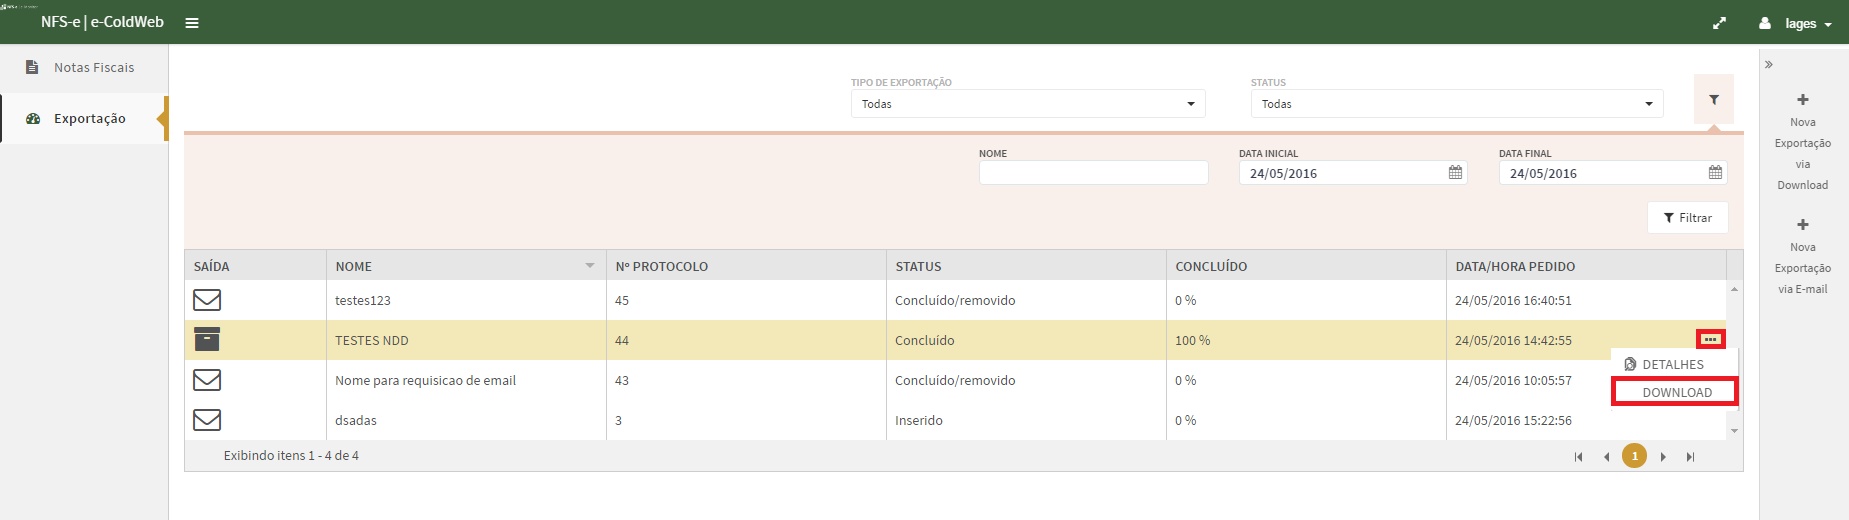1849x520 pixels.
Task: Open the lages user account menu
Action: 1798,24
